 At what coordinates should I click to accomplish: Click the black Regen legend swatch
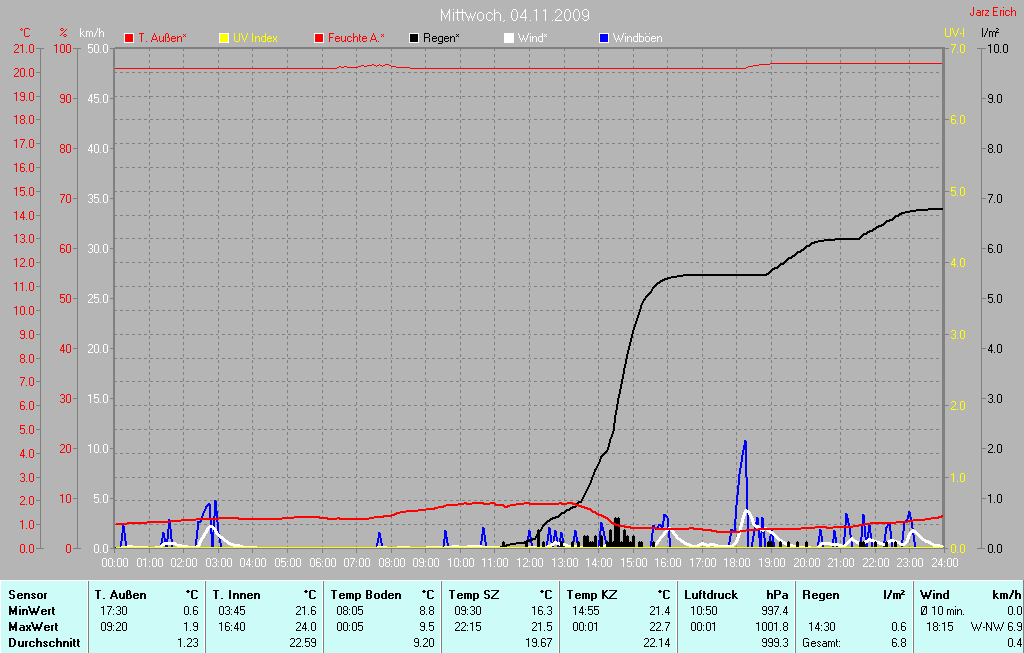click(414, 38)
